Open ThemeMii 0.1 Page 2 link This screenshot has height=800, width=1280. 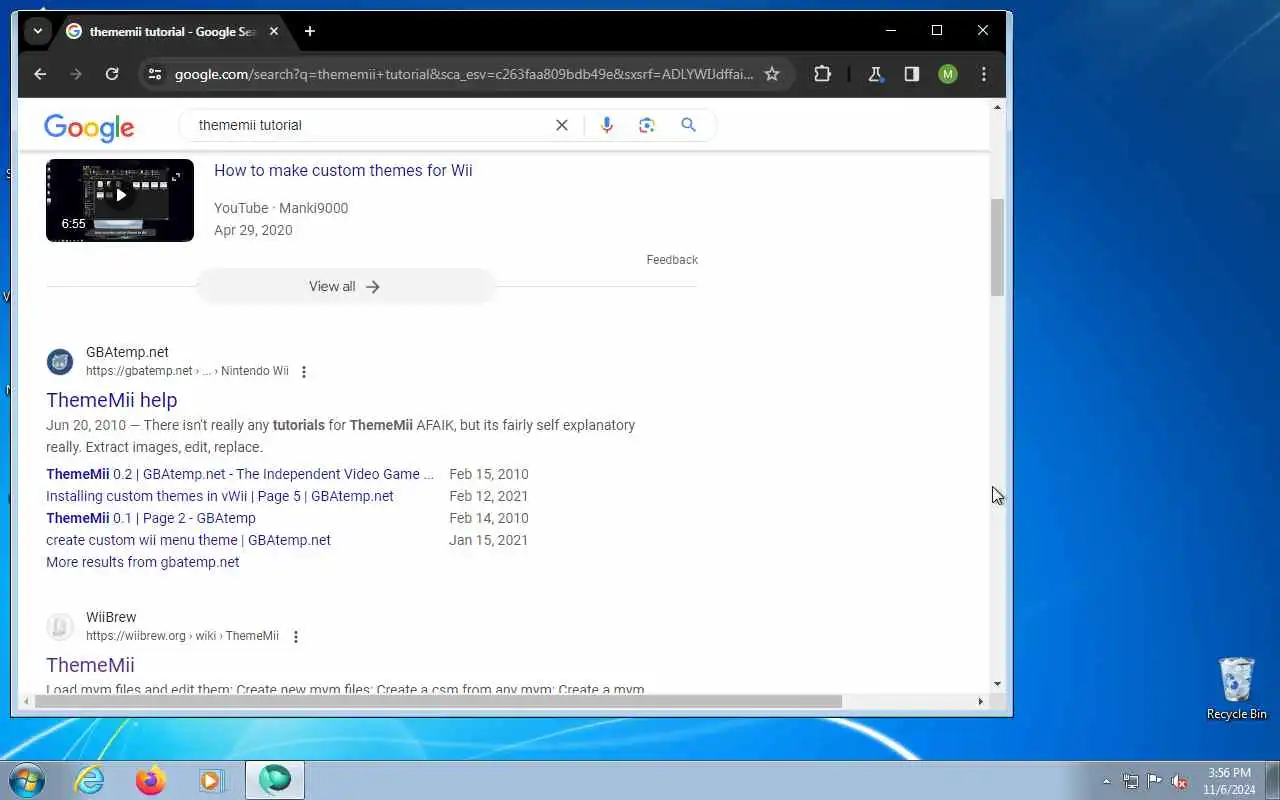[151, 518]
